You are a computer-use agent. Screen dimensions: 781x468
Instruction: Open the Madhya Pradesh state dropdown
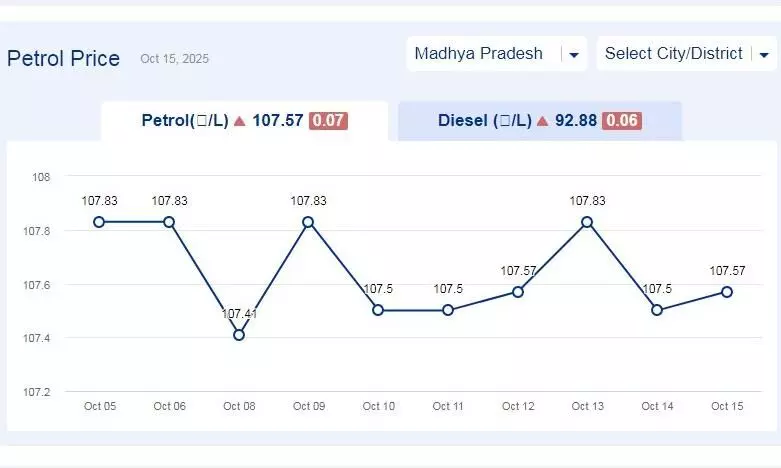tap(480, 54)
